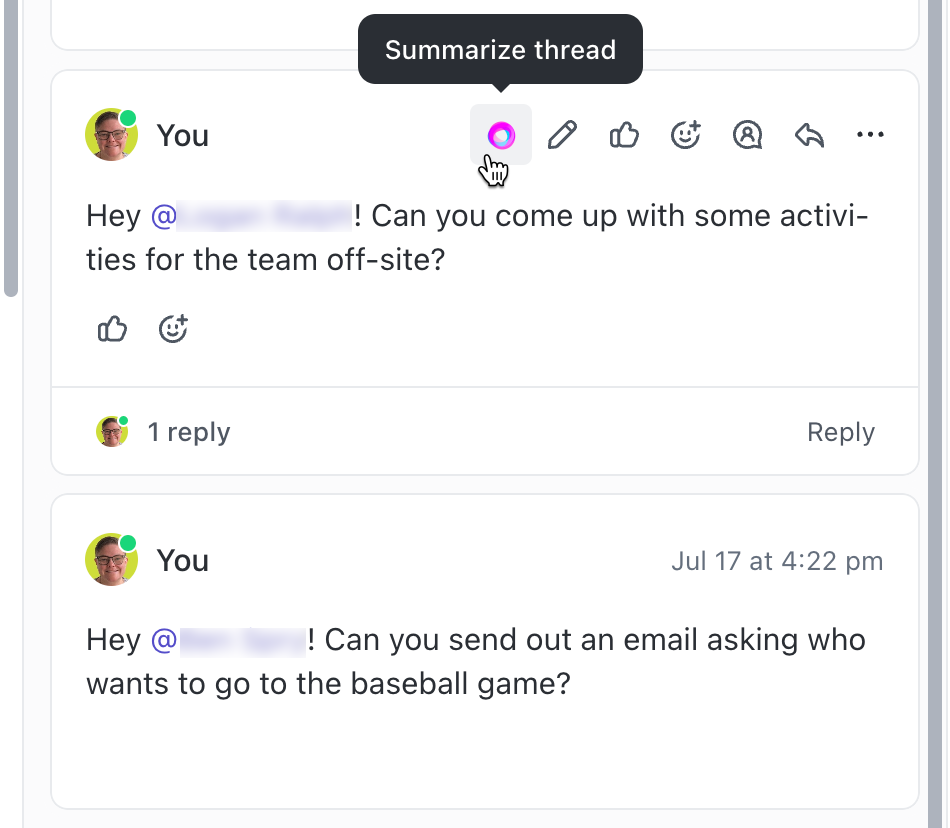The image size is (950, 828).
Task: Open emoji picker below the off-site message
Action: (x=174, y=328)
